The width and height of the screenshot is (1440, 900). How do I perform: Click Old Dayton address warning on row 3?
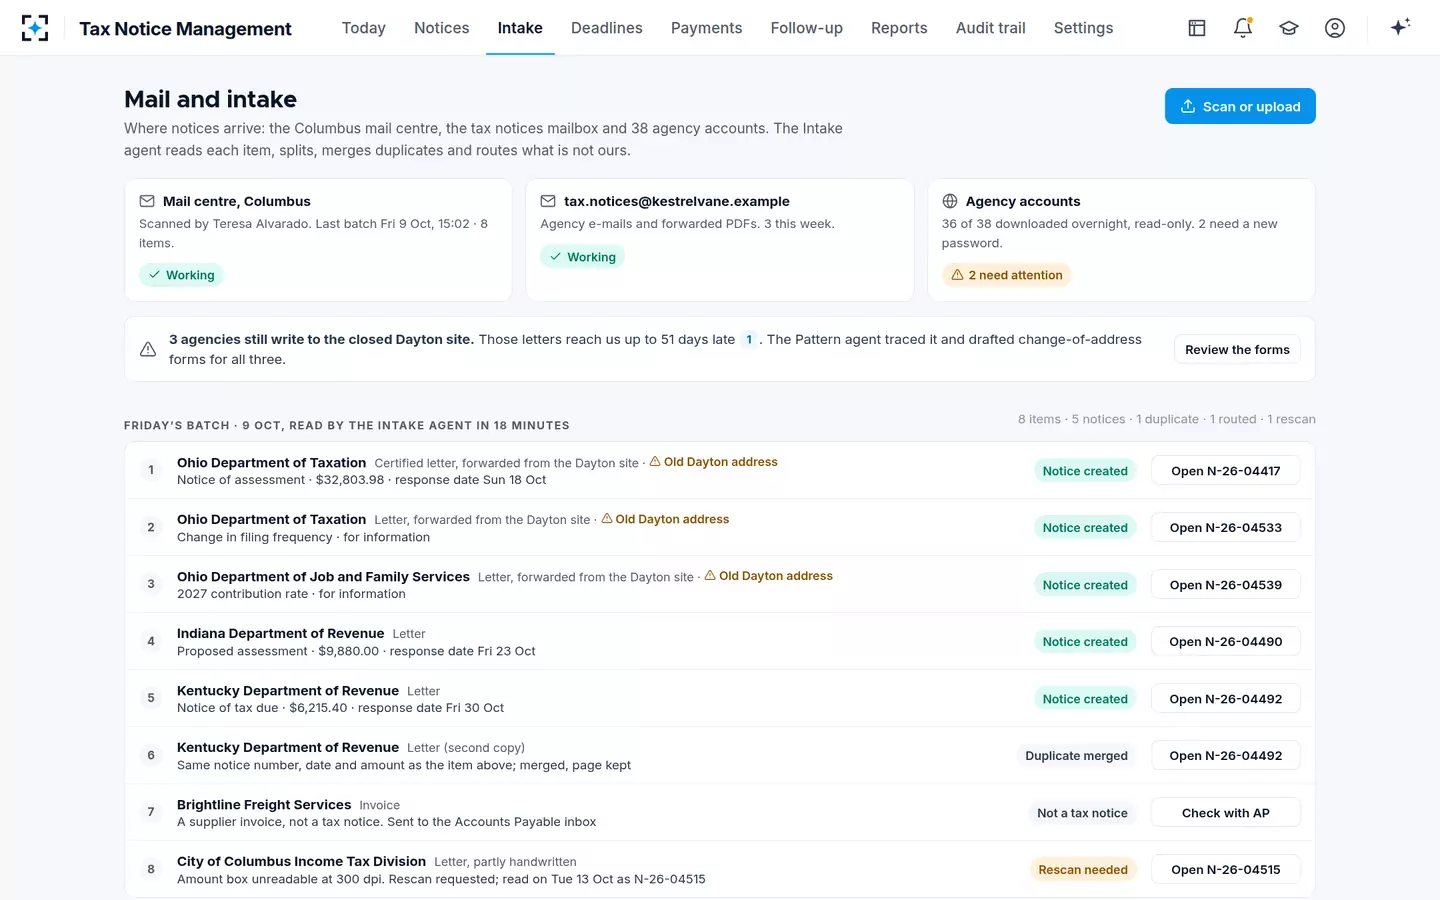769,576
